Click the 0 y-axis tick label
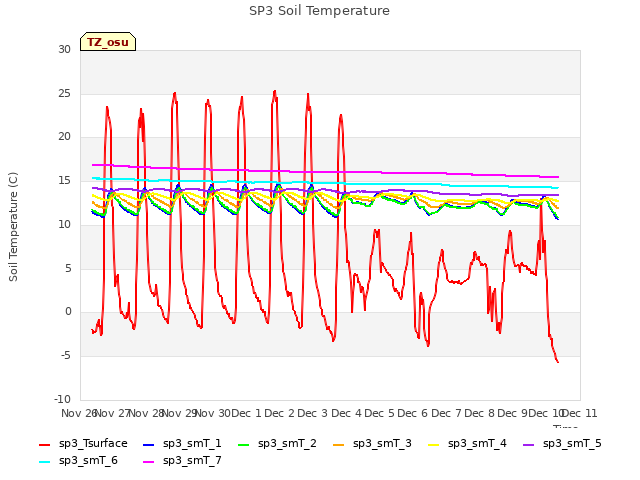The image size is (640, 480). [68, 312]
